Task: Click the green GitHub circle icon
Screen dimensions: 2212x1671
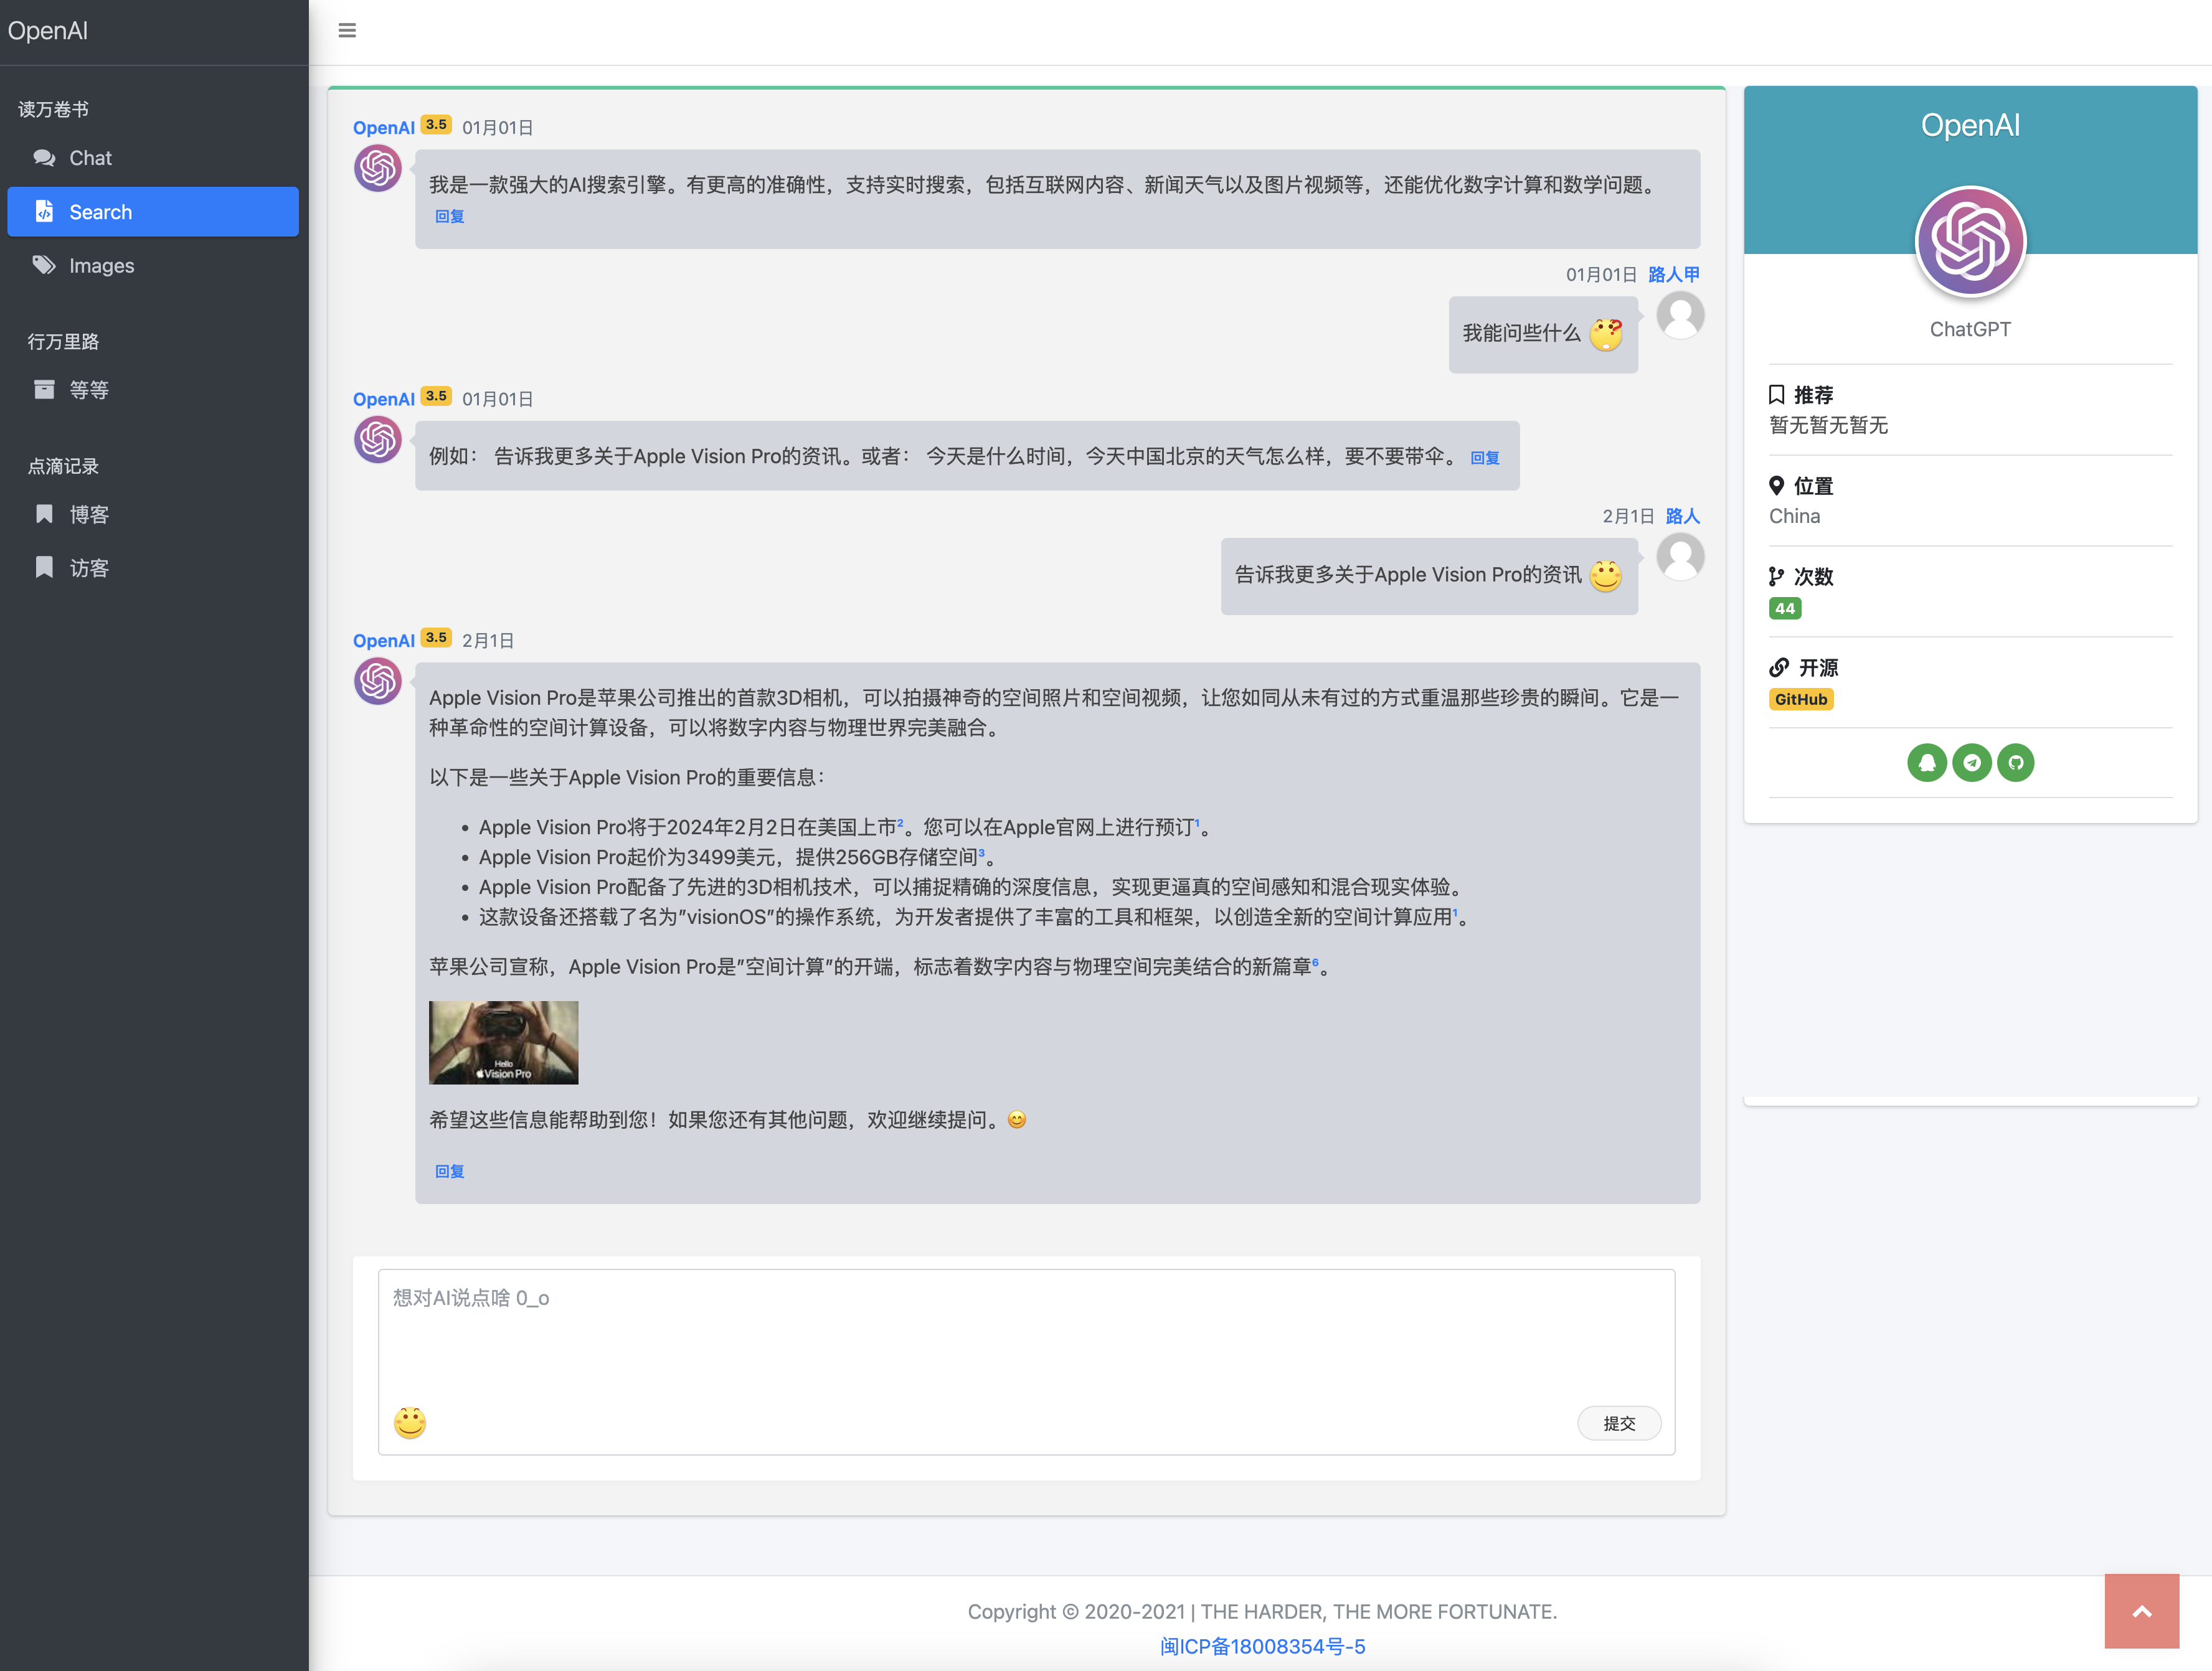Action: pos(2016,763)
